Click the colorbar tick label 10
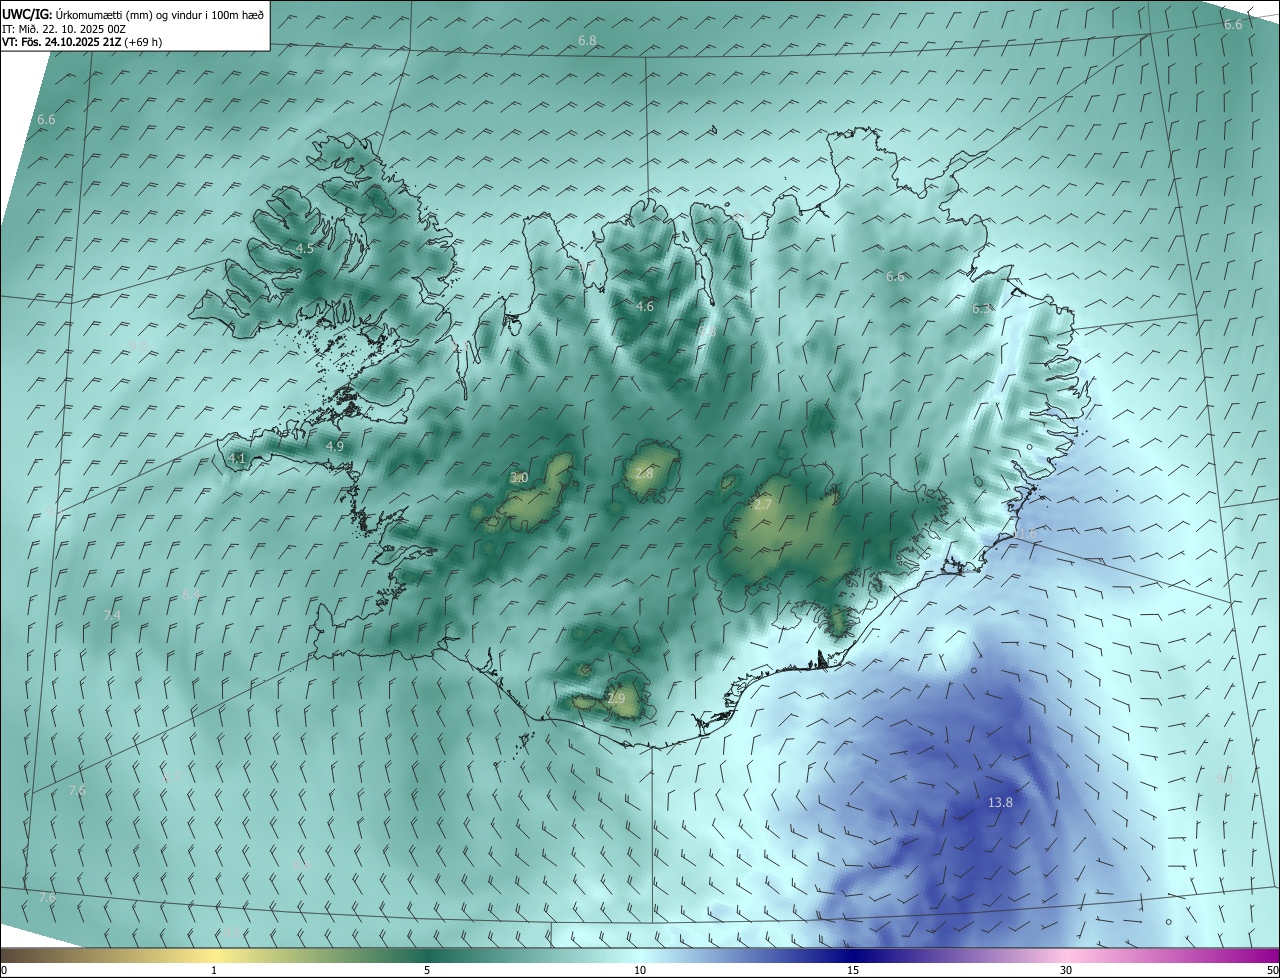This screenshot has width=1280, height=978. (640, 970)
